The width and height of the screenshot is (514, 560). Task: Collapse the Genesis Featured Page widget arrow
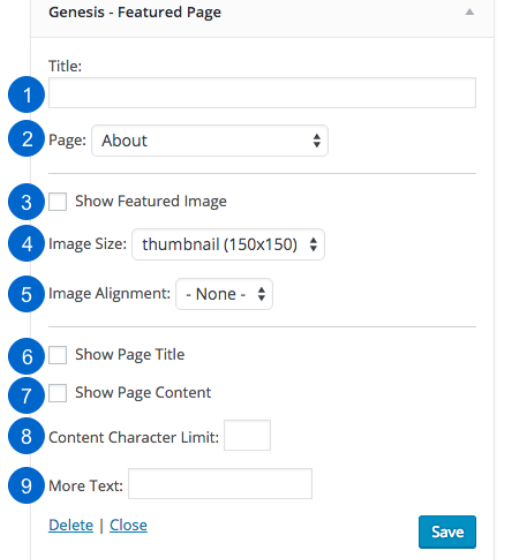[469, 12]
